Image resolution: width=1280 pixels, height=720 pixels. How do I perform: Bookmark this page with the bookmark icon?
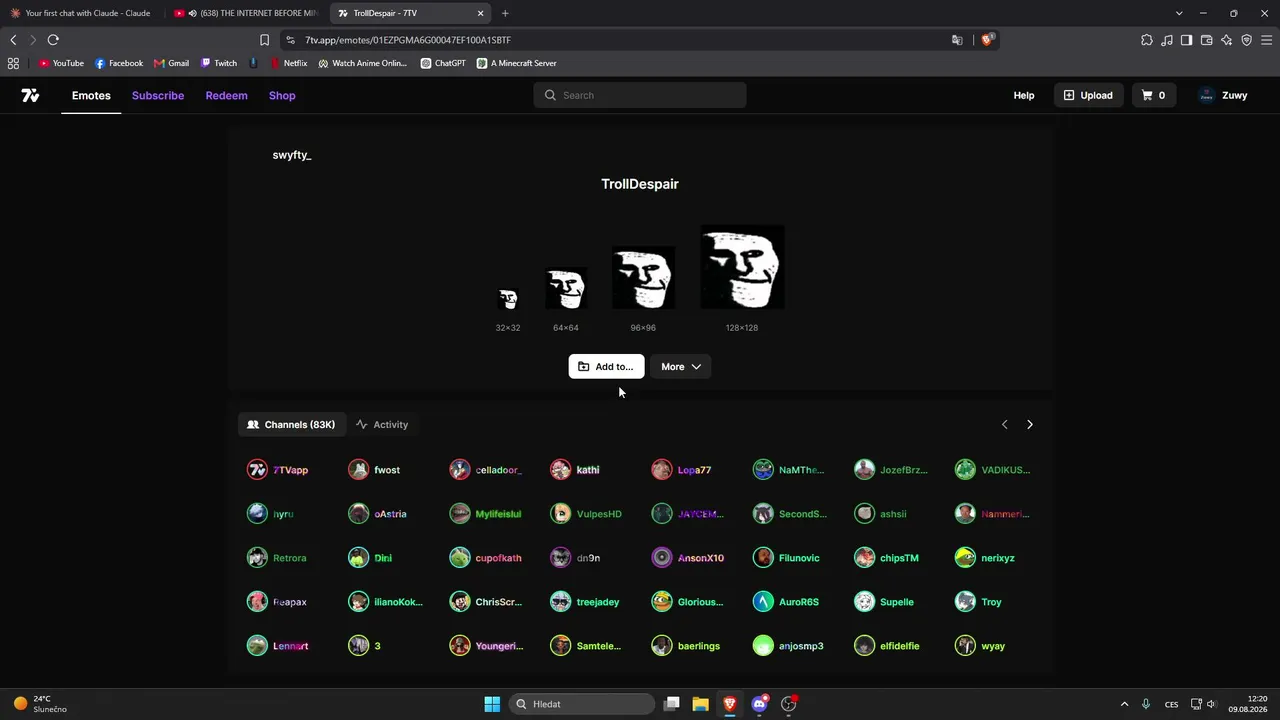264,40
